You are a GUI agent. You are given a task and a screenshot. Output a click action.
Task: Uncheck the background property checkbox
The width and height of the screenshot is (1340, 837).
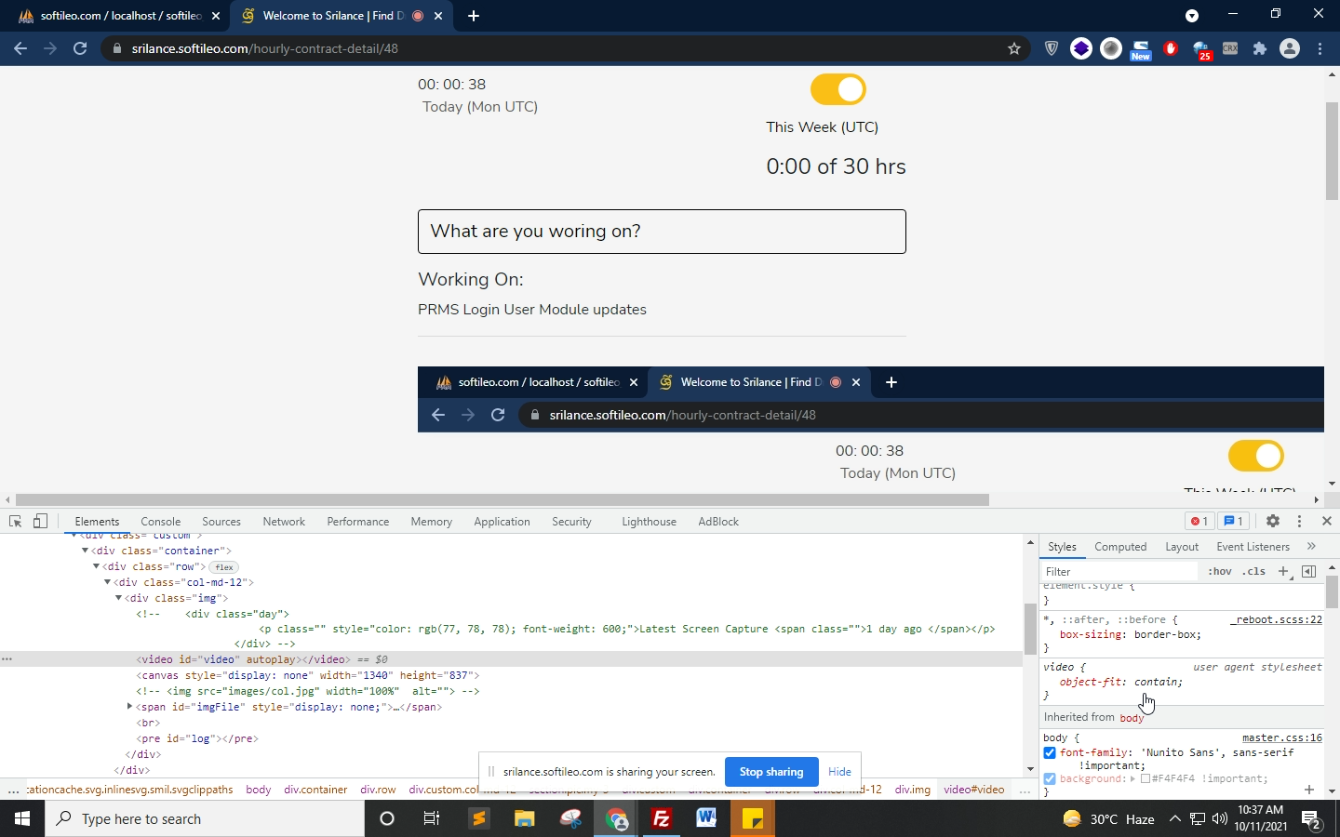click(1049, 779)
